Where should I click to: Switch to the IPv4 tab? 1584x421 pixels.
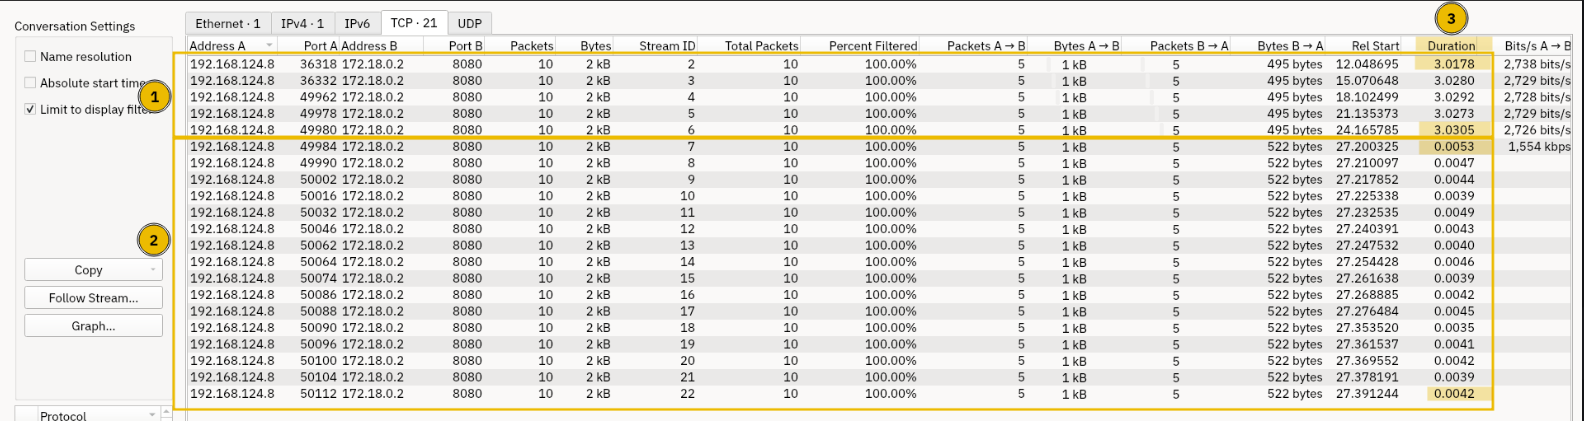(302, 23)
